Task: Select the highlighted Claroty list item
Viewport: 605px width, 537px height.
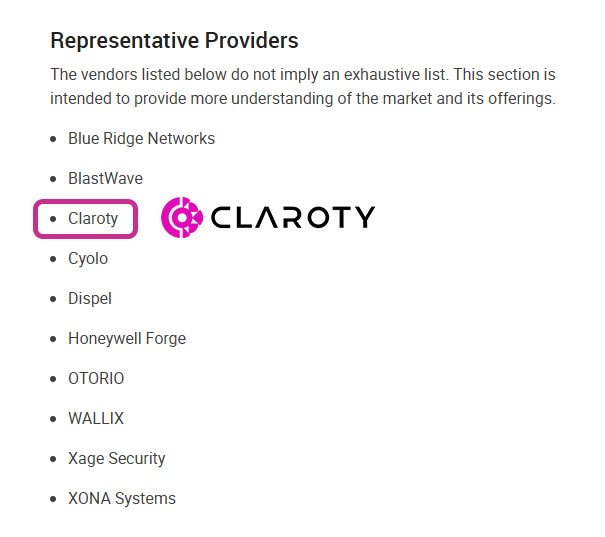Action: [93, 218]
